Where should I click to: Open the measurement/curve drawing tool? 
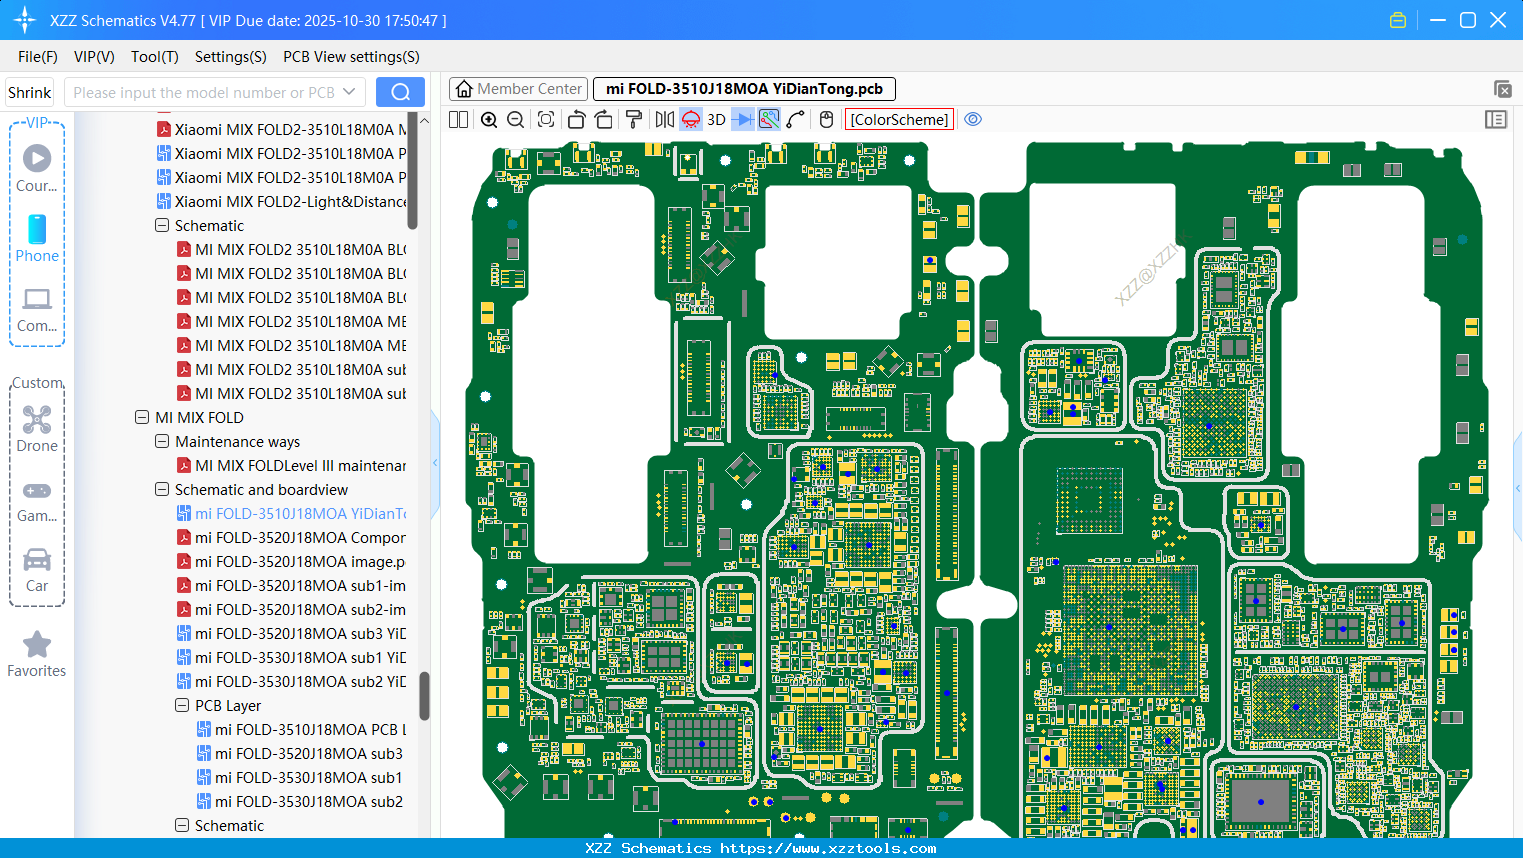pos(793,119)
